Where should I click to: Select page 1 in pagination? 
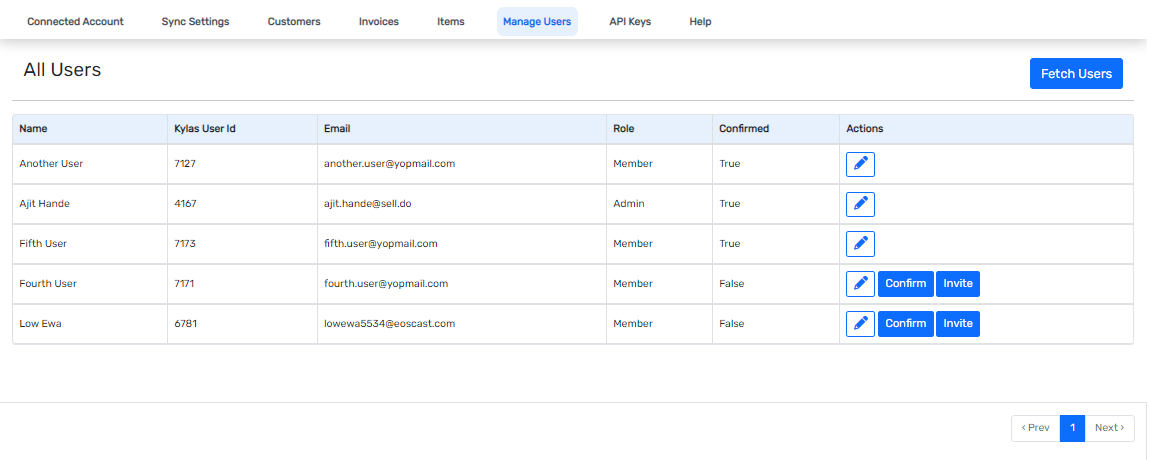[x=1072, y=428]
